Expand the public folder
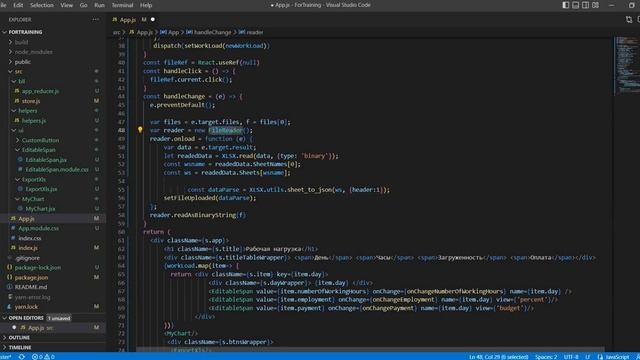 tap(11, 62)
